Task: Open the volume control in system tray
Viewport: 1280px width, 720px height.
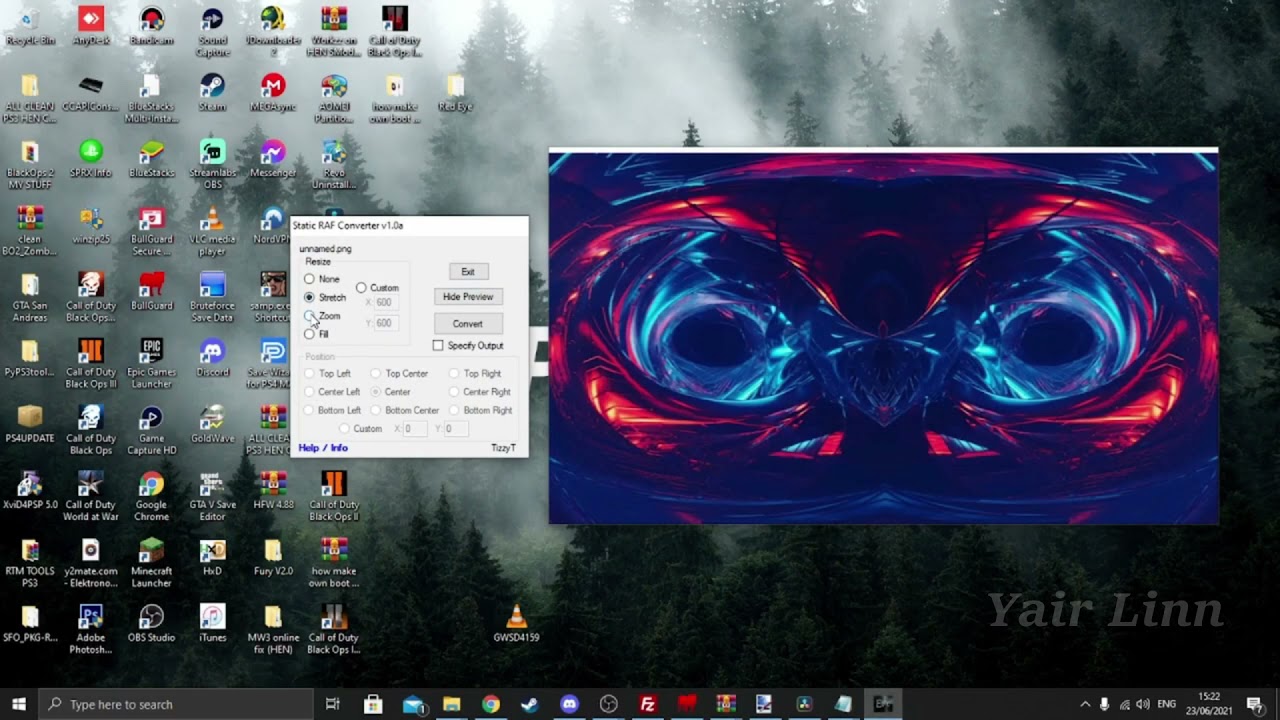Action: pyautogui.click(x=1143, y=704)
